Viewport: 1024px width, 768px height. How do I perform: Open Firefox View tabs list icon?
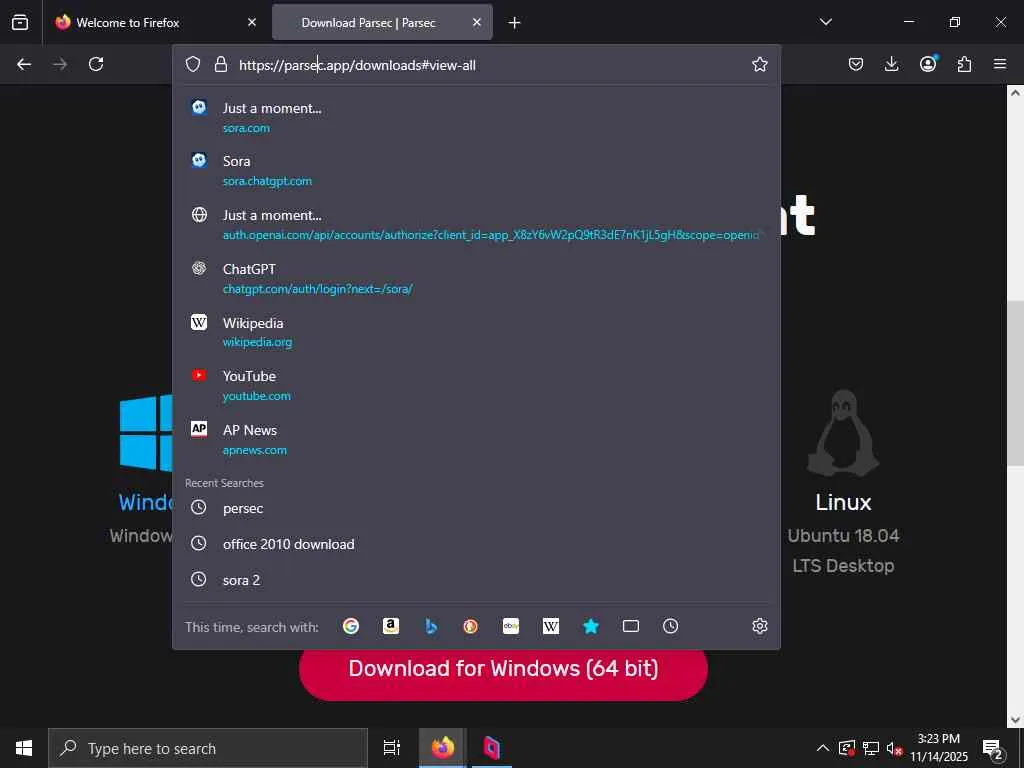20,22
